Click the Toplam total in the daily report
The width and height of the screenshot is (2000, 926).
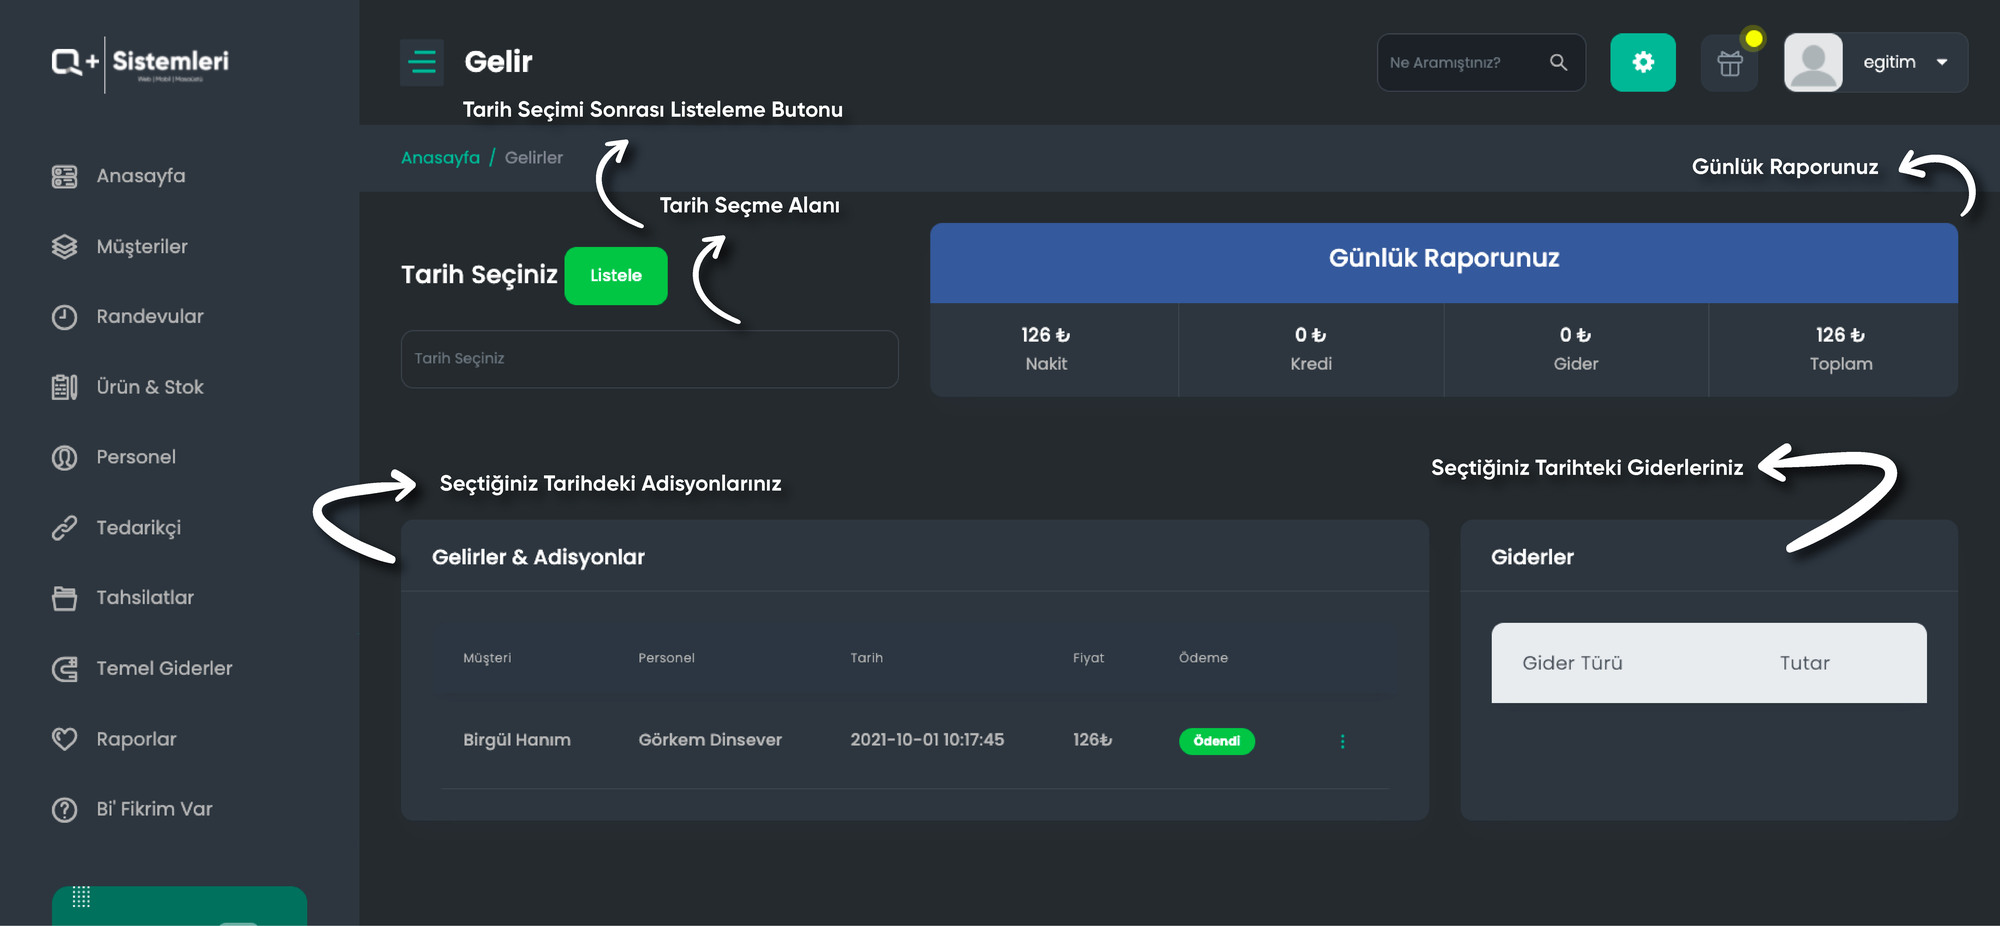1841,349
